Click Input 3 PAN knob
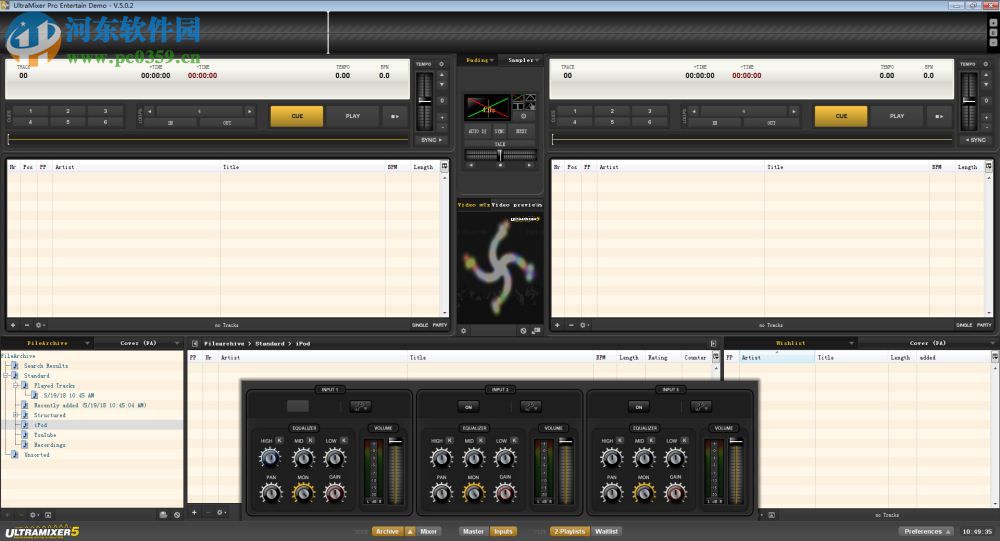 click(x=612, y=493)
